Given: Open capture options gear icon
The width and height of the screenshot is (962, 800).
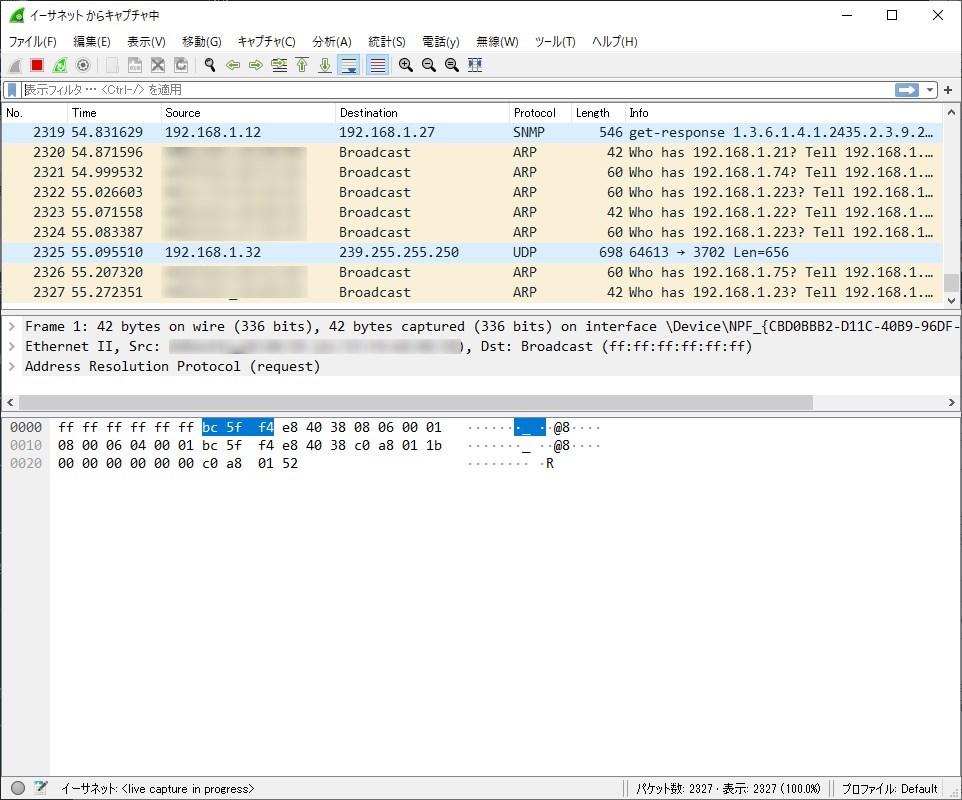Looking at the screenshot, I should [x=83, y=65].
